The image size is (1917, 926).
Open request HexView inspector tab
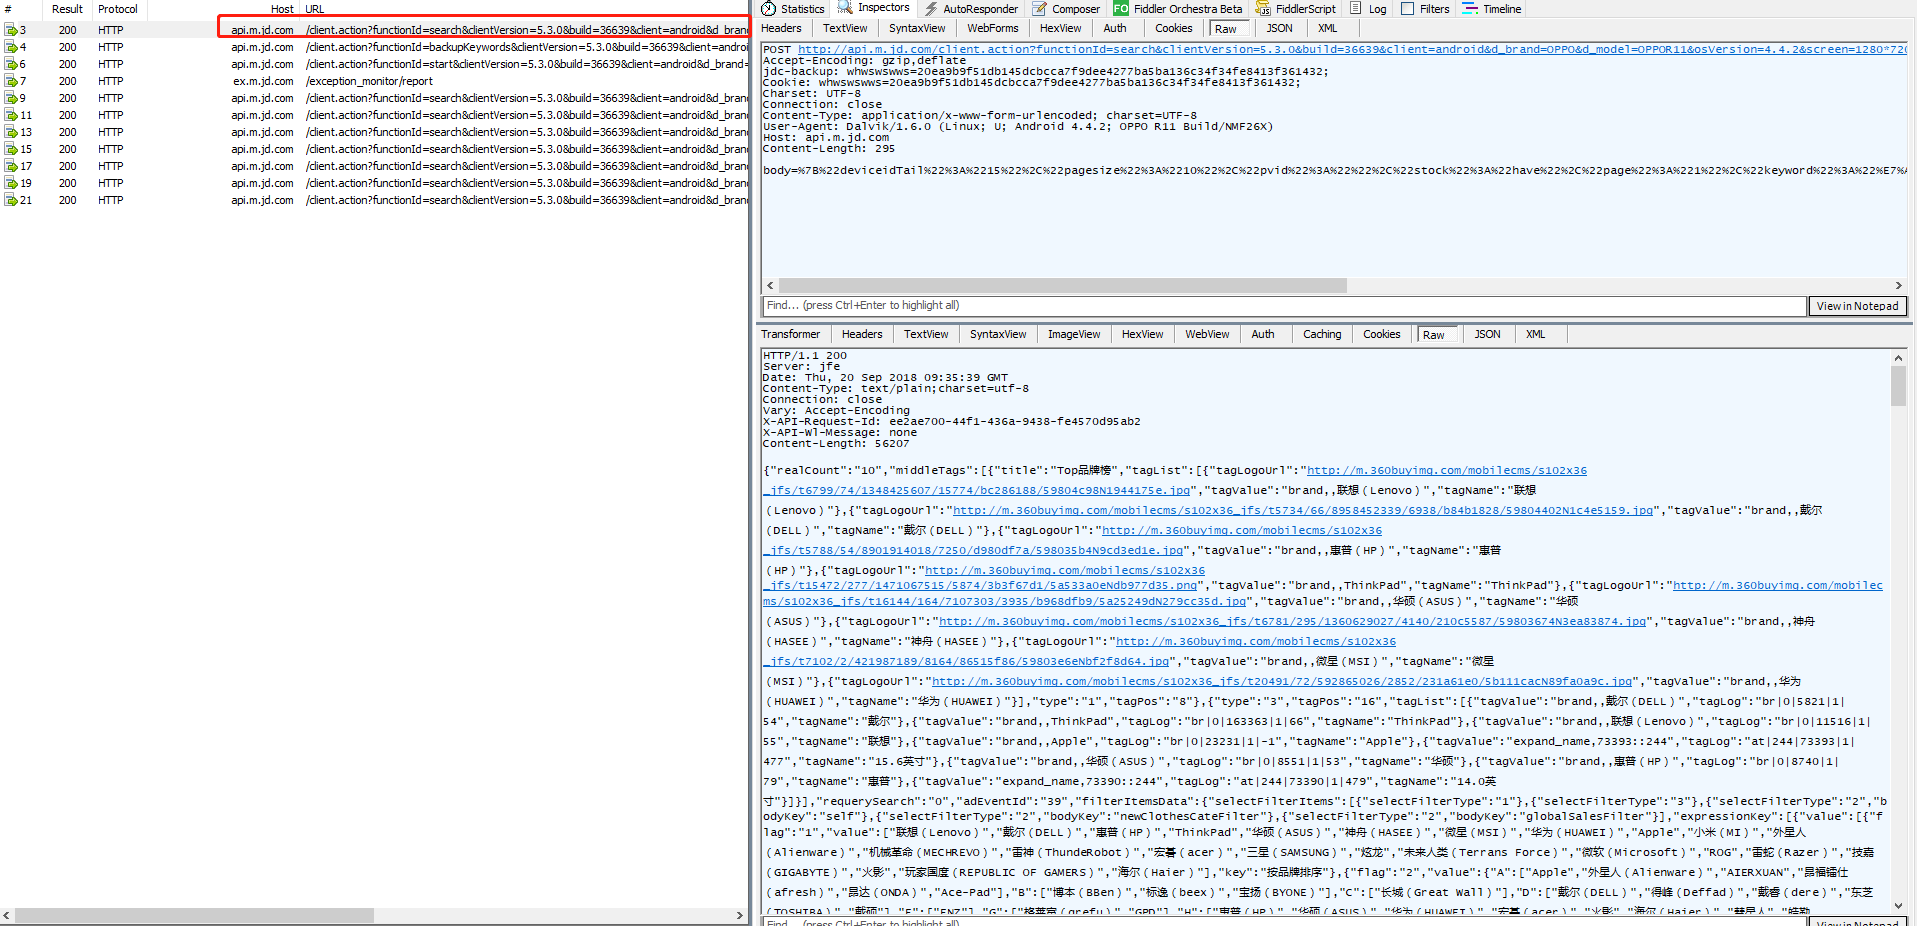(x=1060, y=28)
